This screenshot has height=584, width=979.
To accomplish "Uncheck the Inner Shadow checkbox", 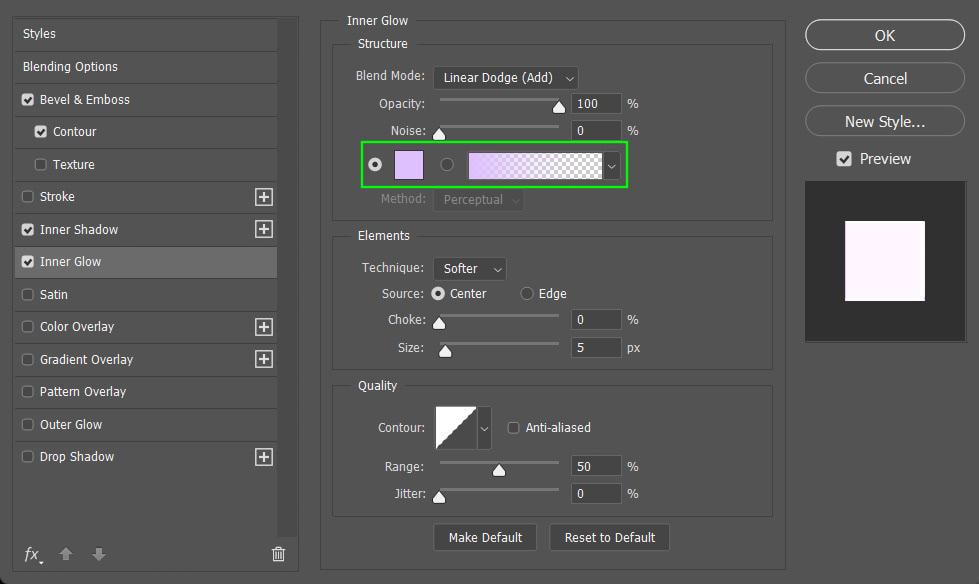I will pos(27,229).
